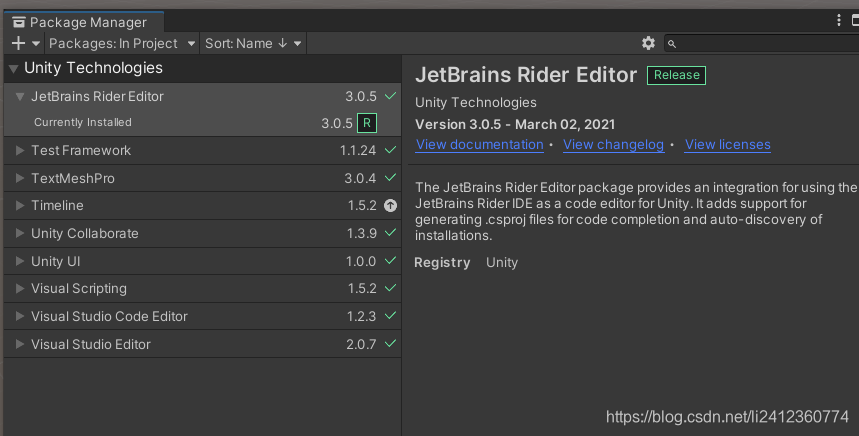Expand the Unity Collaborate package row
The image size is (859, 436).
tap(20, 233)
